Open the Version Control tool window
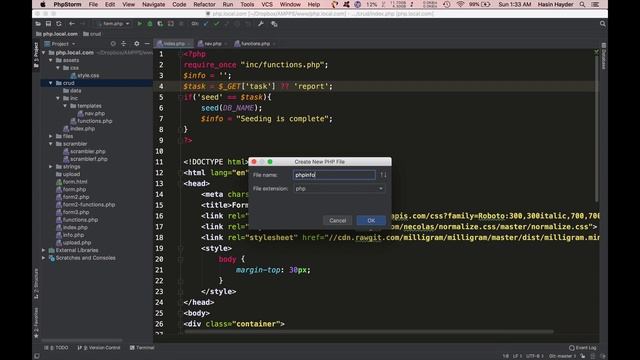Viewport: 640px width, 360px height. (x=99, y=348)
